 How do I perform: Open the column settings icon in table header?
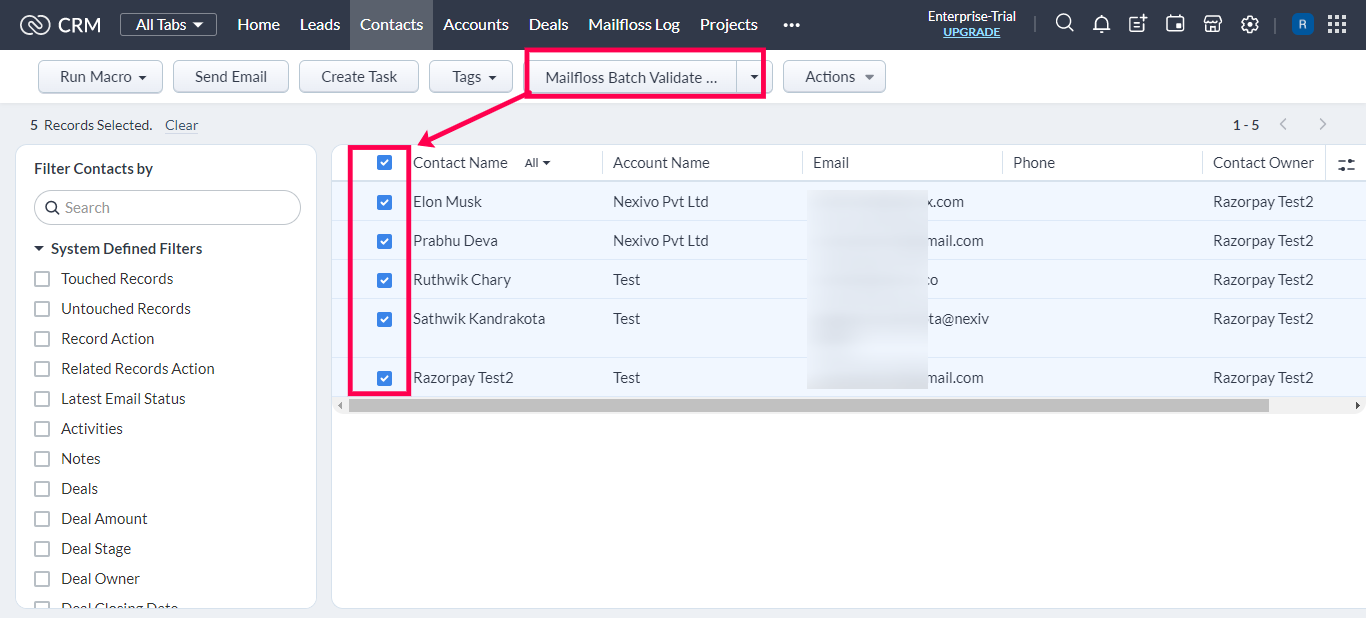pos(1346,164)
